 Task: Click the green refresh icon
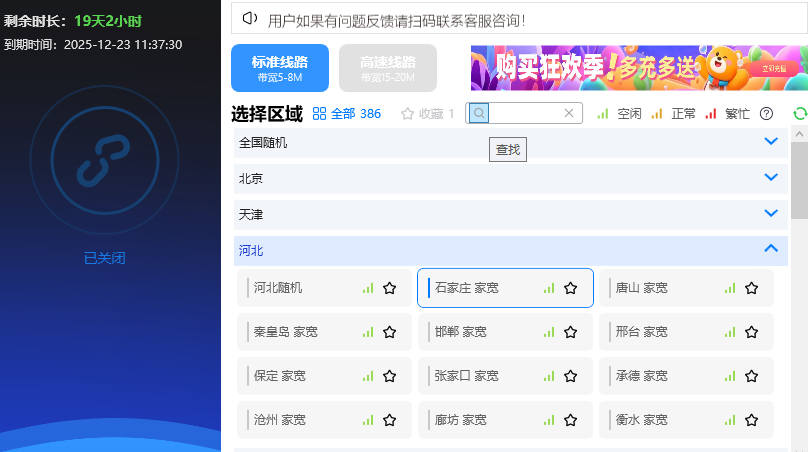tap(799, 114)
